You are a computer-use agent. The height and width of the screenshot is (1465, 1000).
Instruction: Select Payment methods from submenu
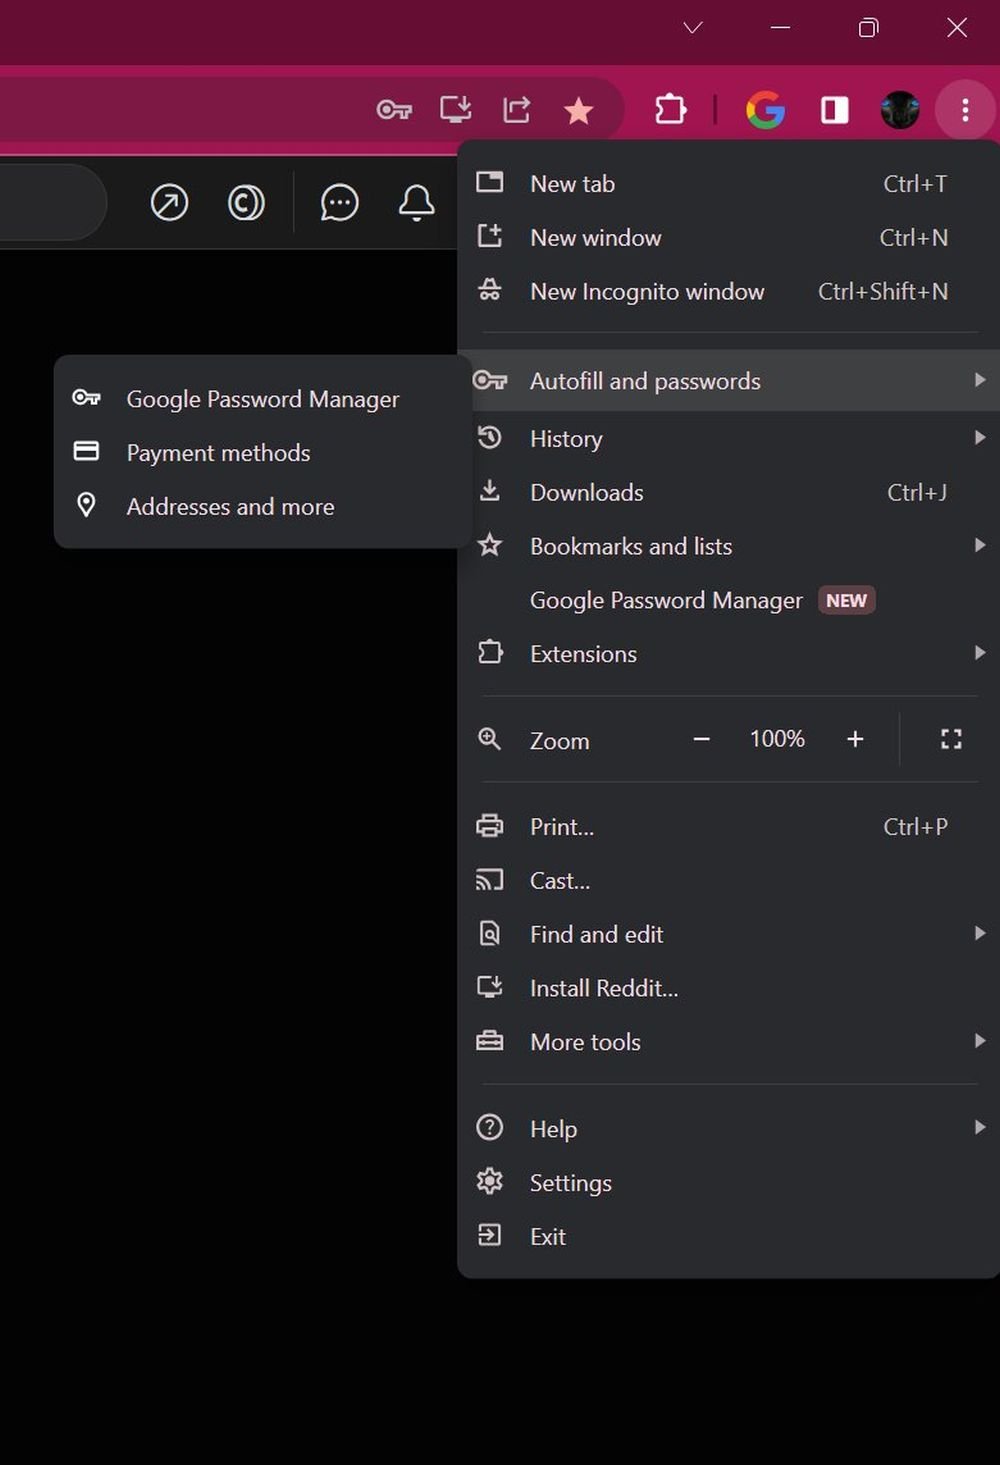coord(219,453)
